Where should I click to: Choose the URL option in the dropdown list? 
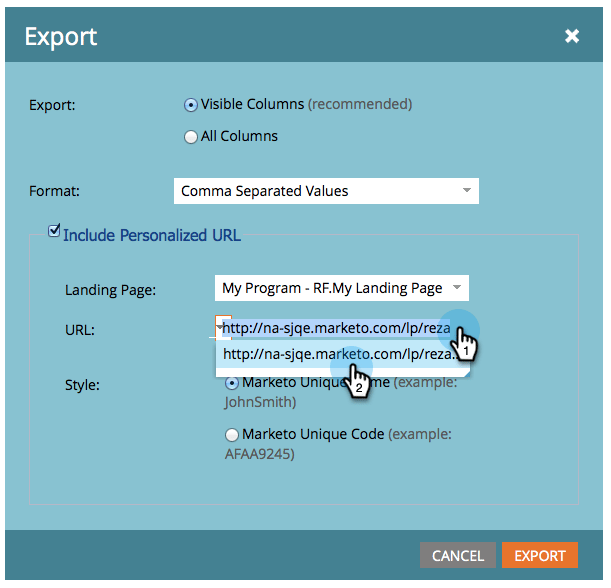(x=342, y=354)
